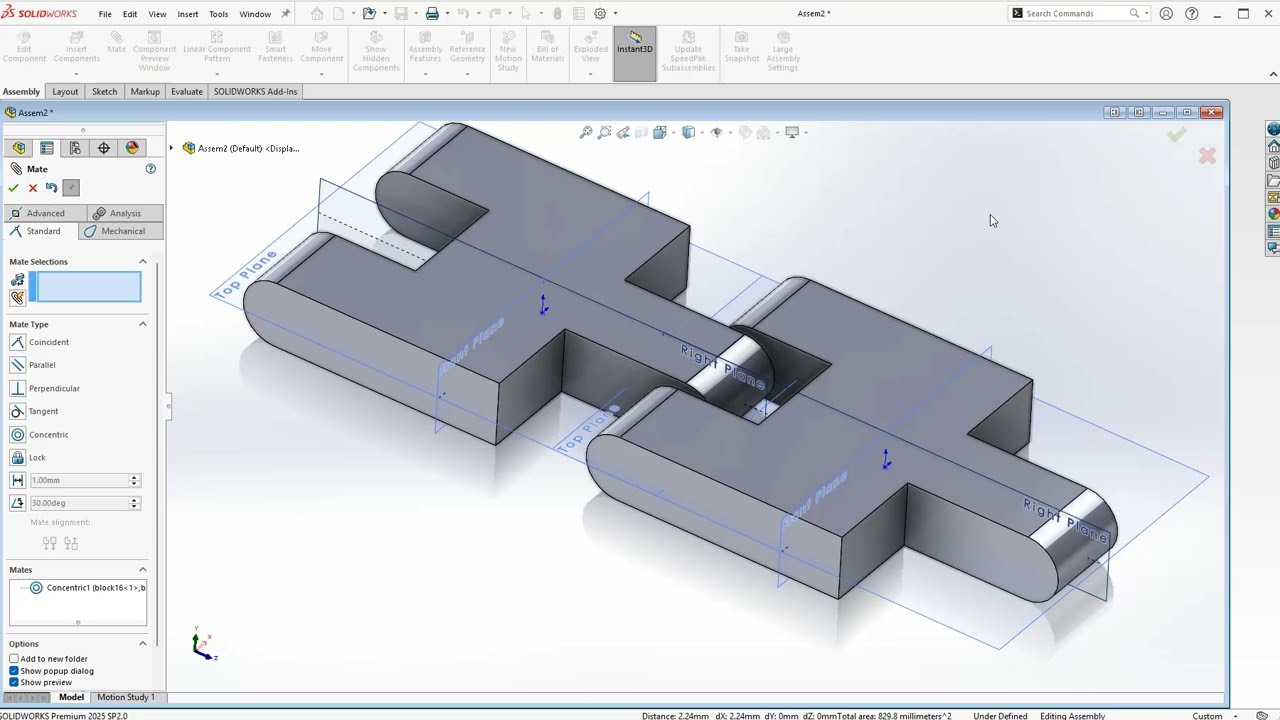Image resolution: width=1280 pixels, height=720 pixels.
Task: Toggle the Angle mate button
Action: (17, 503)
